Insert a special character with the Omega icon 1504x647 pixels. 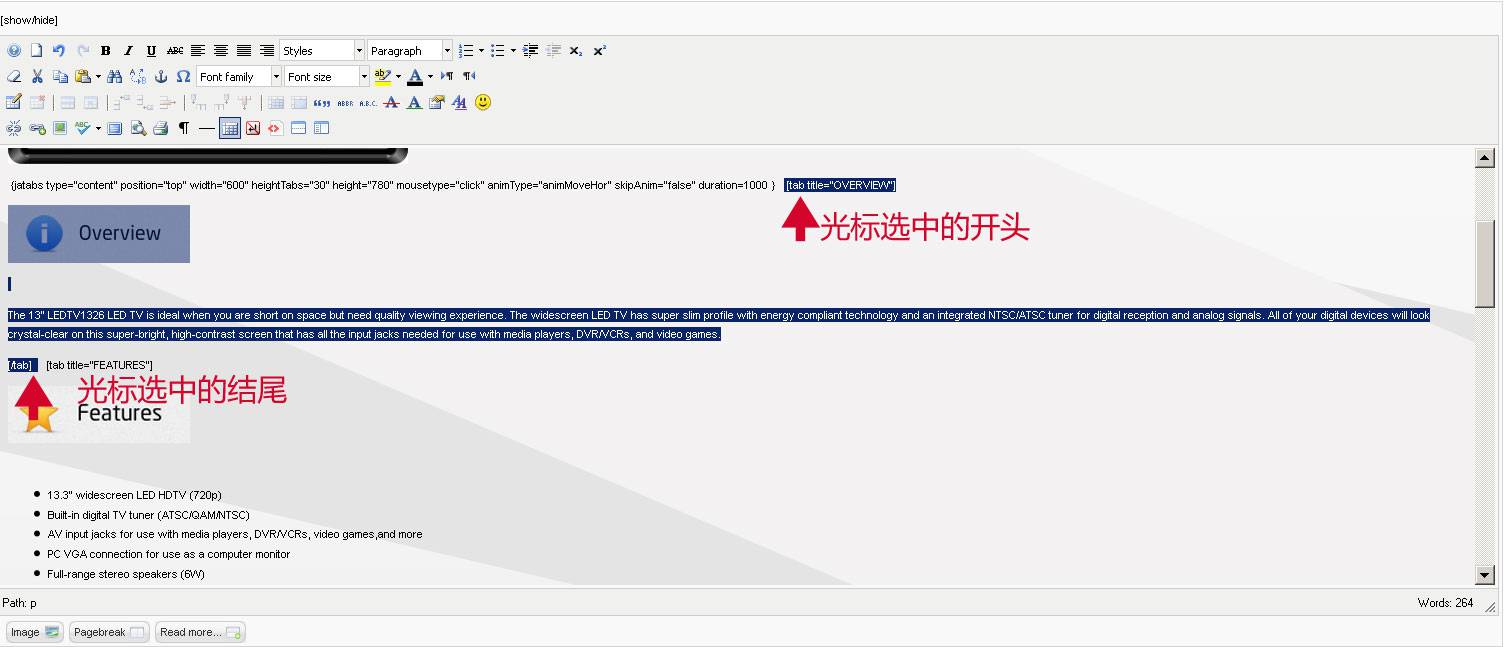(x=183, y=76)
